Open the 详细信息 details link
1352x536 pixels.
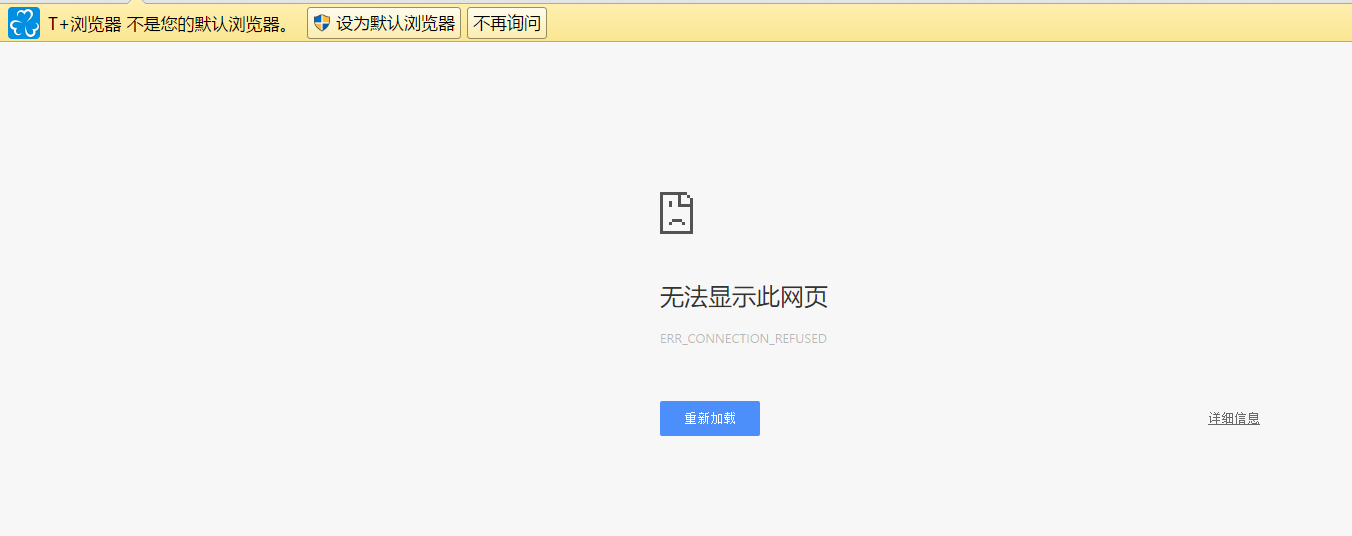1234,418
